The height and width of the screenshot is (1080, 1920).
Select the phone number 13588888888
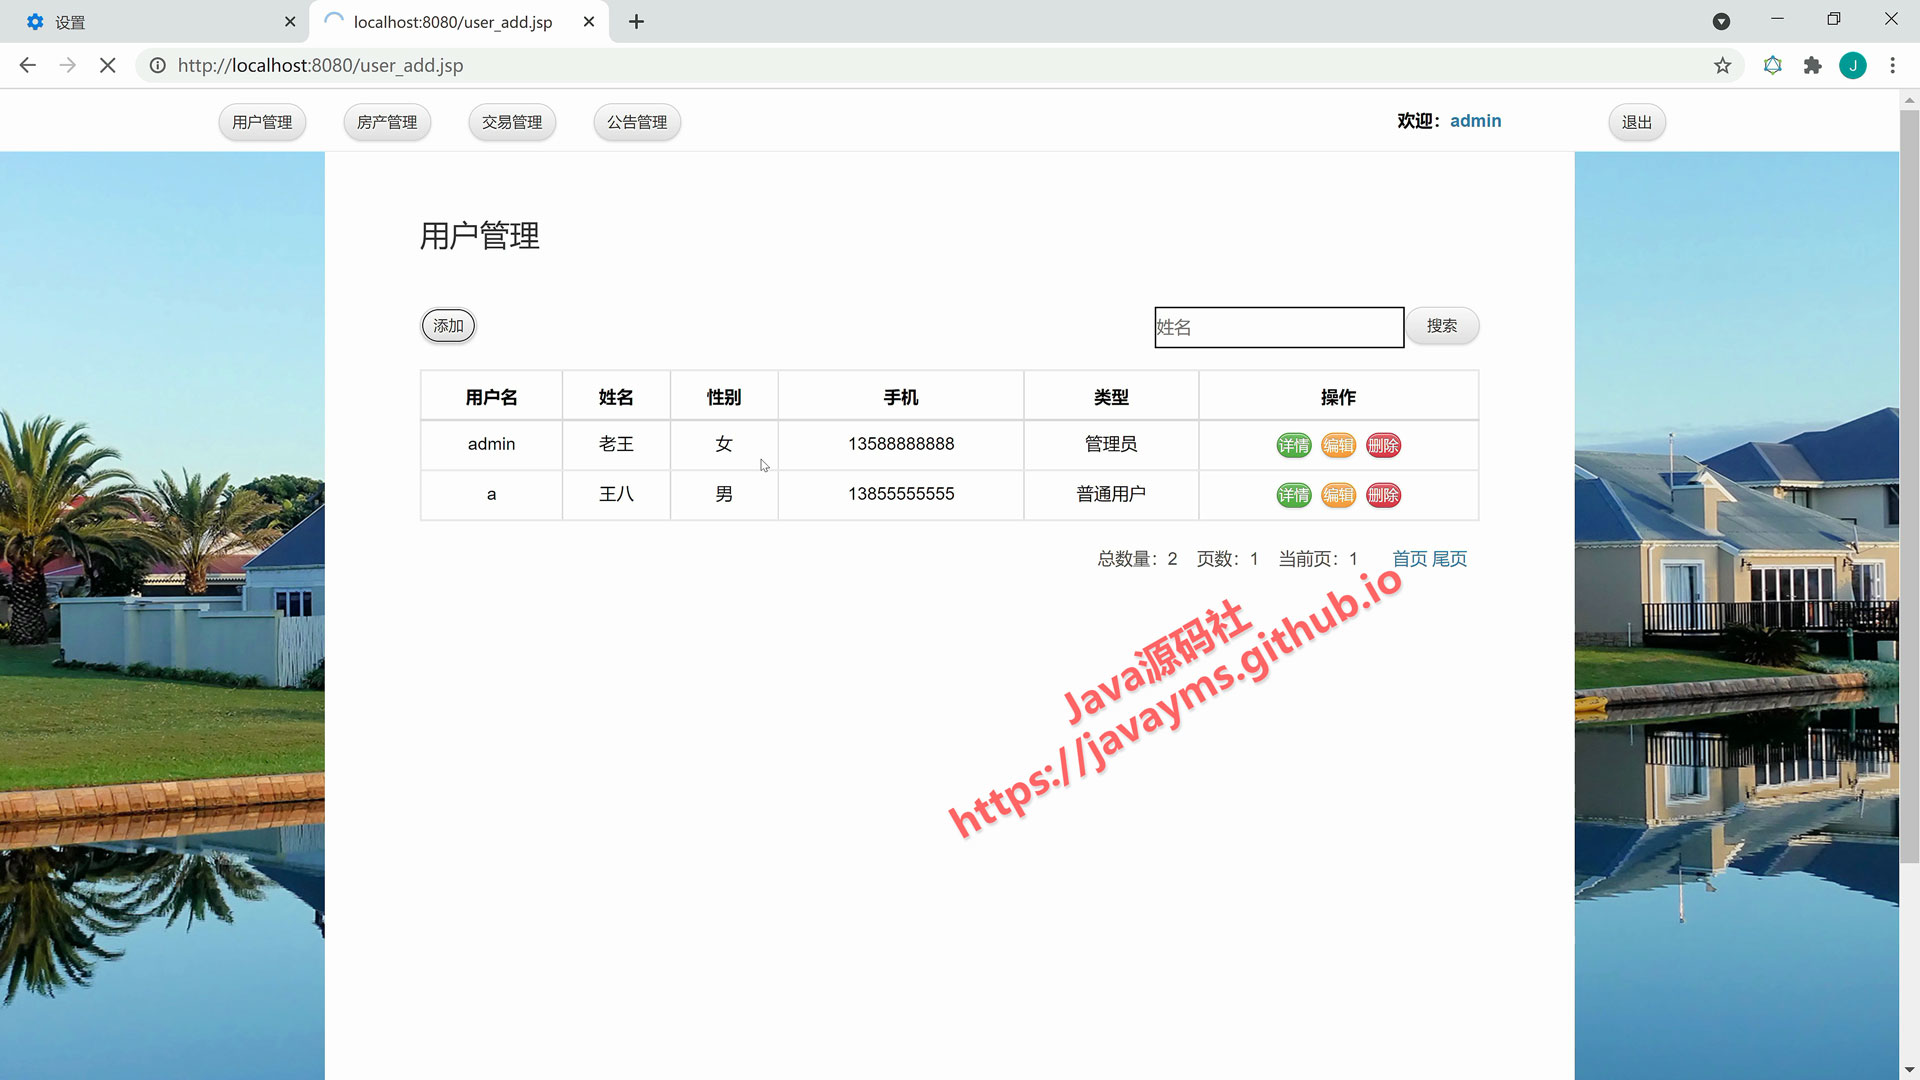[901, 444]
